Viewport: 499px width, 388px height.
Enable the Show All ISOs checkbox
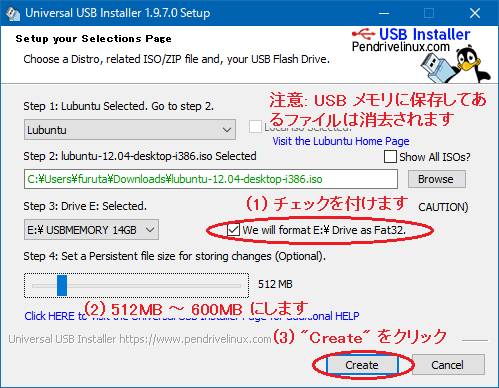coord(390,157)
